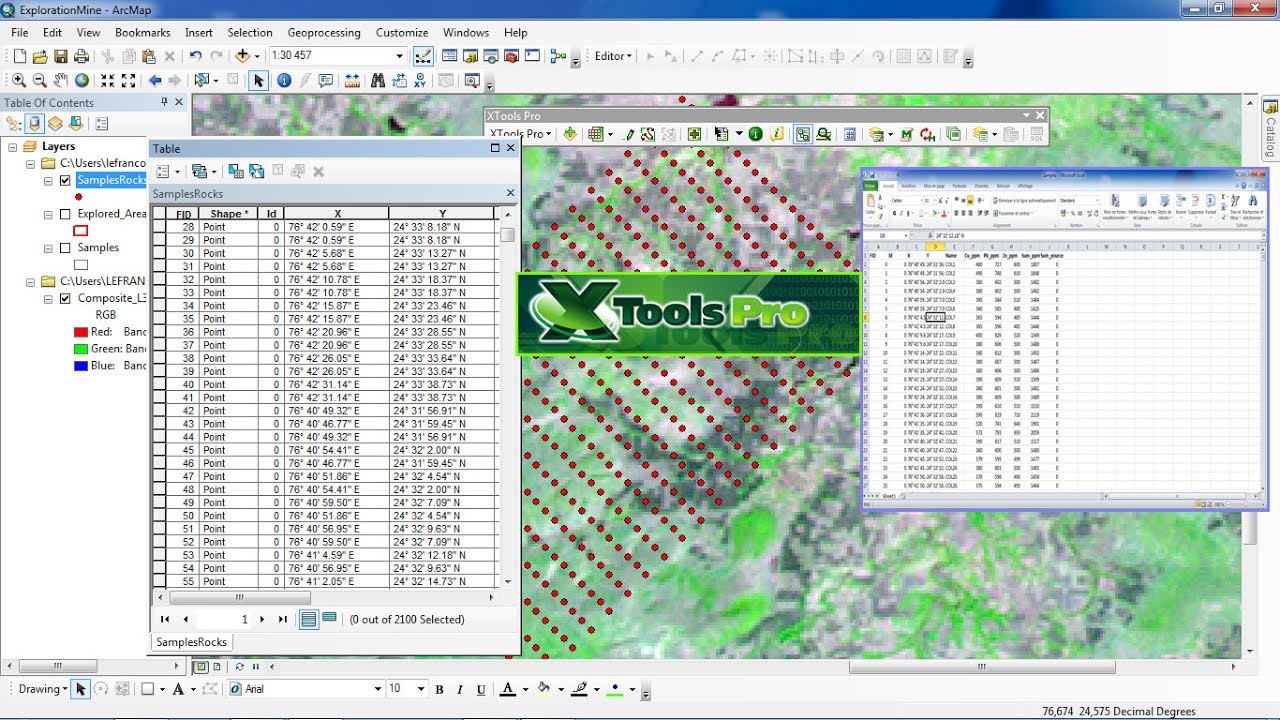Activate the Select Elements arrow tool

[x=259, y=80]
